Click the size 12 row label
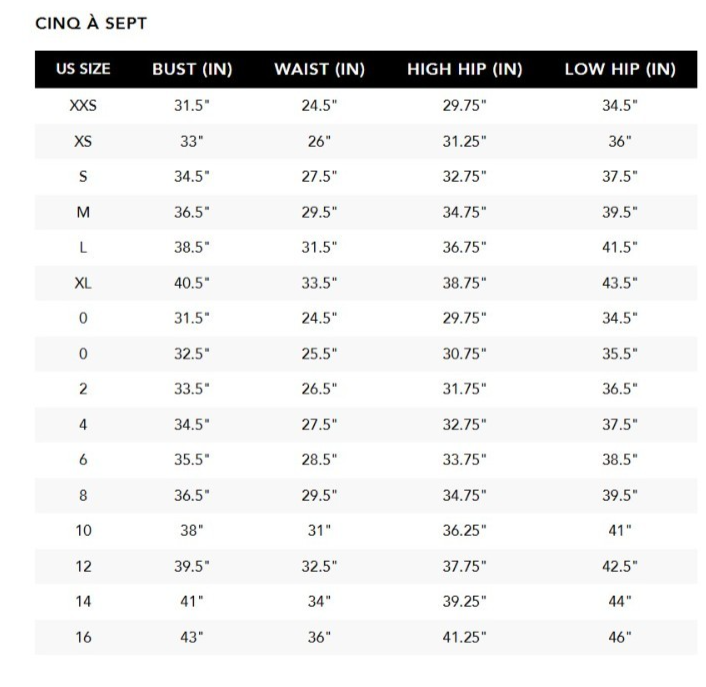Screen dimensions: 706x687 coord(83,567)
